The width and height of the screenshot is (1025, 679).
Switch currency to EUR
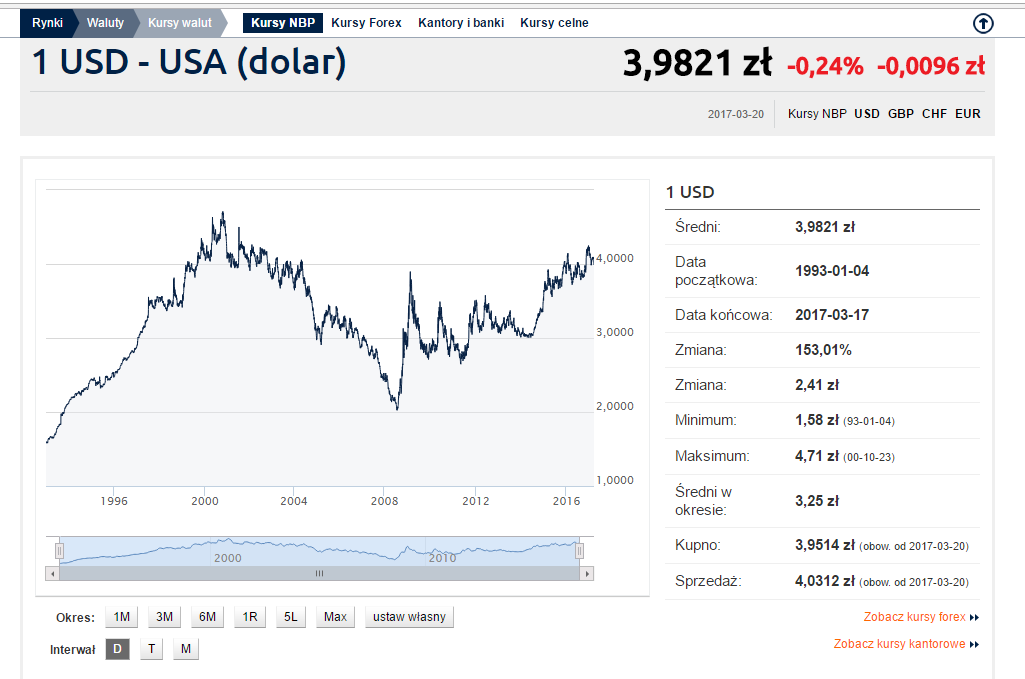coord(967,114)
